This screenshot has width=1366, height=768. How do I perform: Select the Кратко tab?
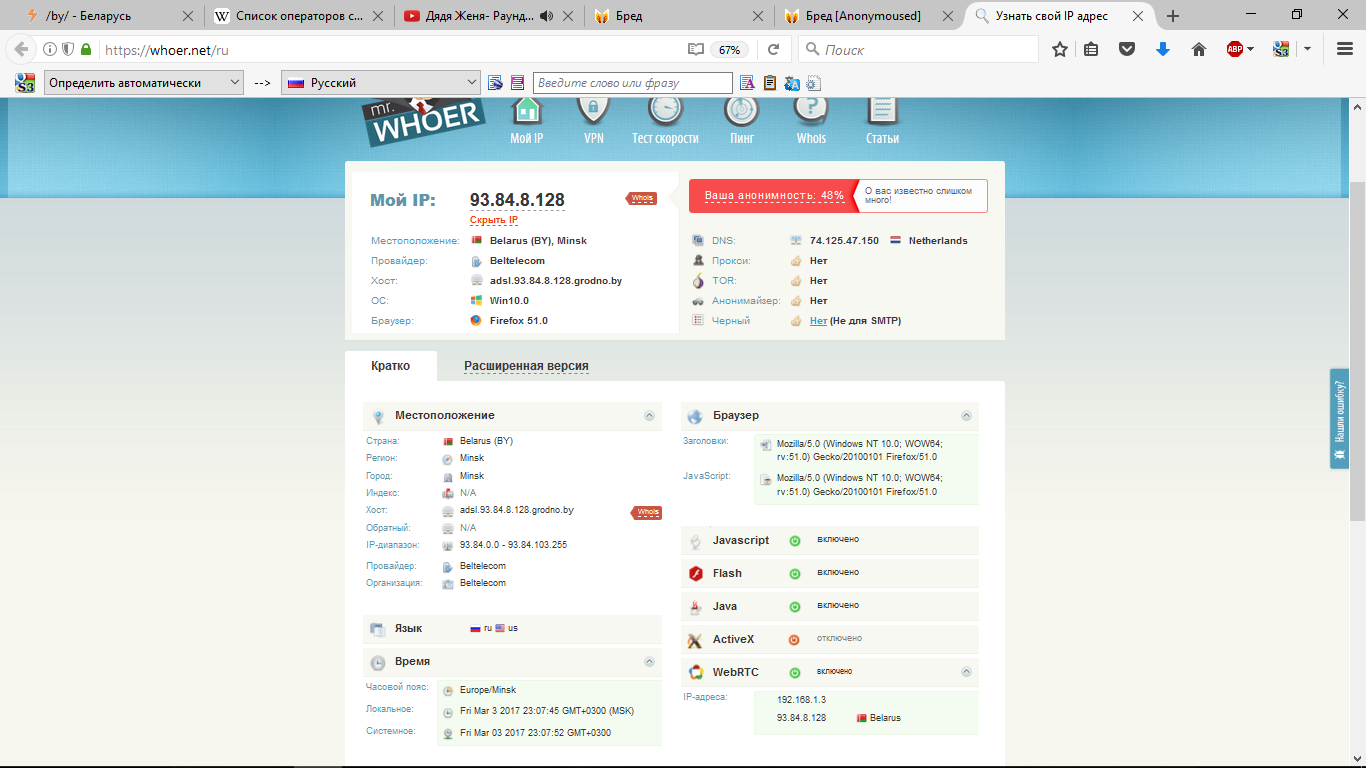tap(391, 366)
